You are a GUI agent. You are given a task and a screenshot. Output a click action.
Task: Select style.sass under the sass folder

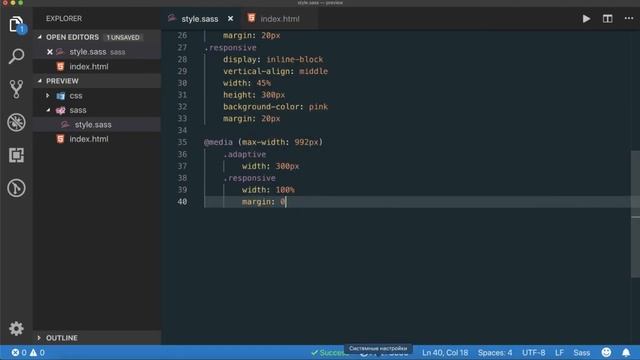(x=97, y=124)
